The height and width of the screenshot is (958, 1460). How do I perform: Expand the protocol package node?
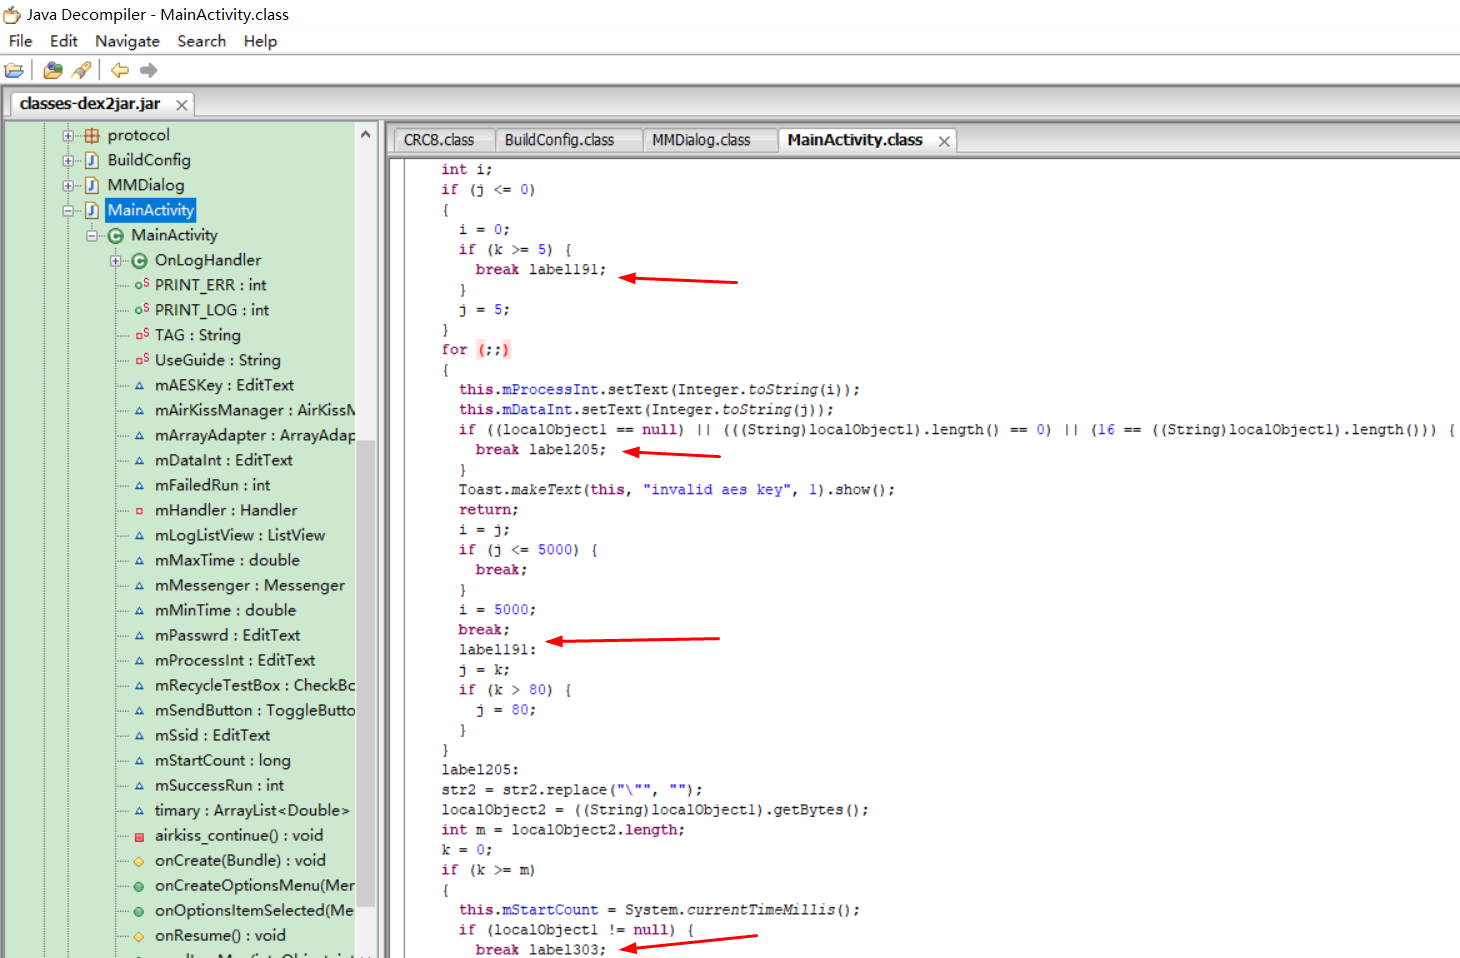(x=68, y=135)
